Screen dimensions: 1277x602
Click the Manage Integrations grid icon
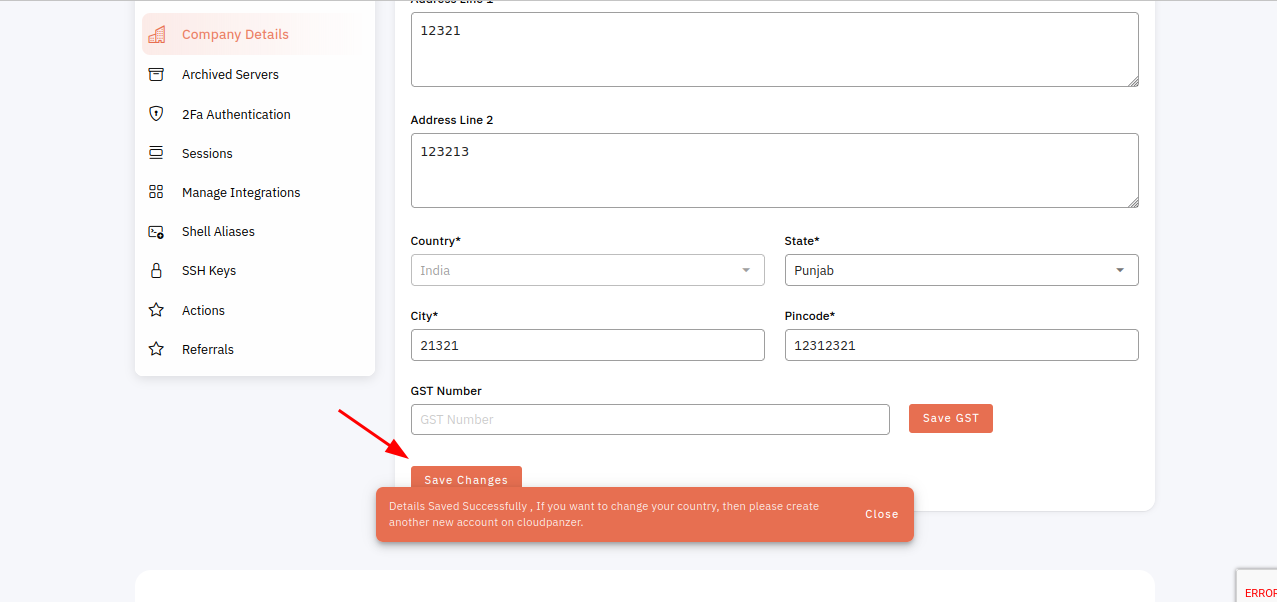[156, 192]
